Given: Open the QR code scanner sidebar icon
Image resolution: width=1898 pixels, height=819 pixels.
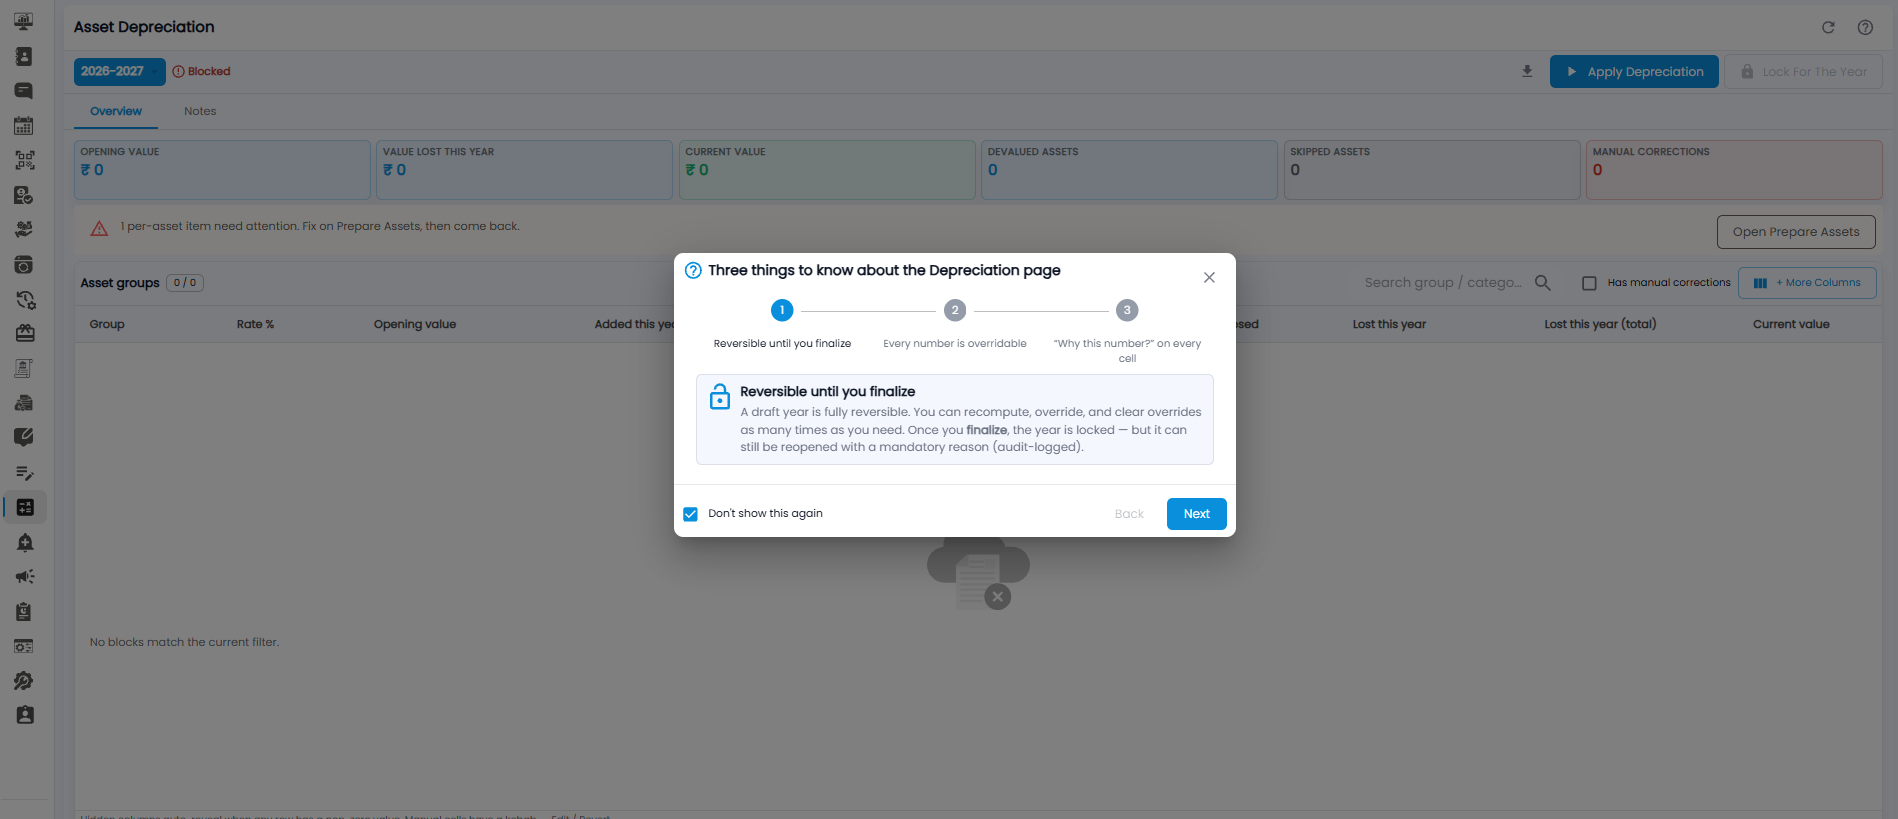Looking at the screenshot, I should (24, 160).
